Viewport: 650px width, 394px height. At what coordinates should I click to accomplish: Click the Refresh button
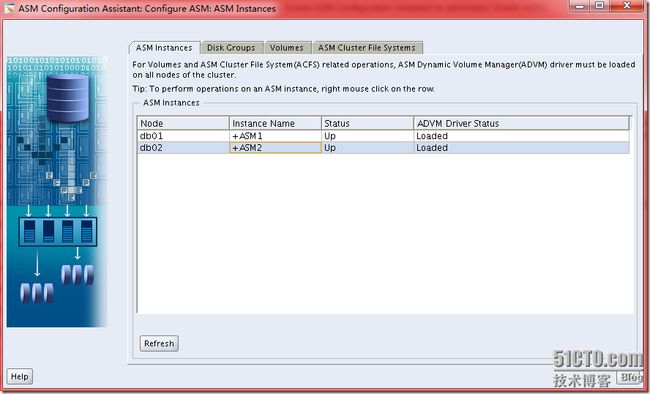(x=159, y=343)
